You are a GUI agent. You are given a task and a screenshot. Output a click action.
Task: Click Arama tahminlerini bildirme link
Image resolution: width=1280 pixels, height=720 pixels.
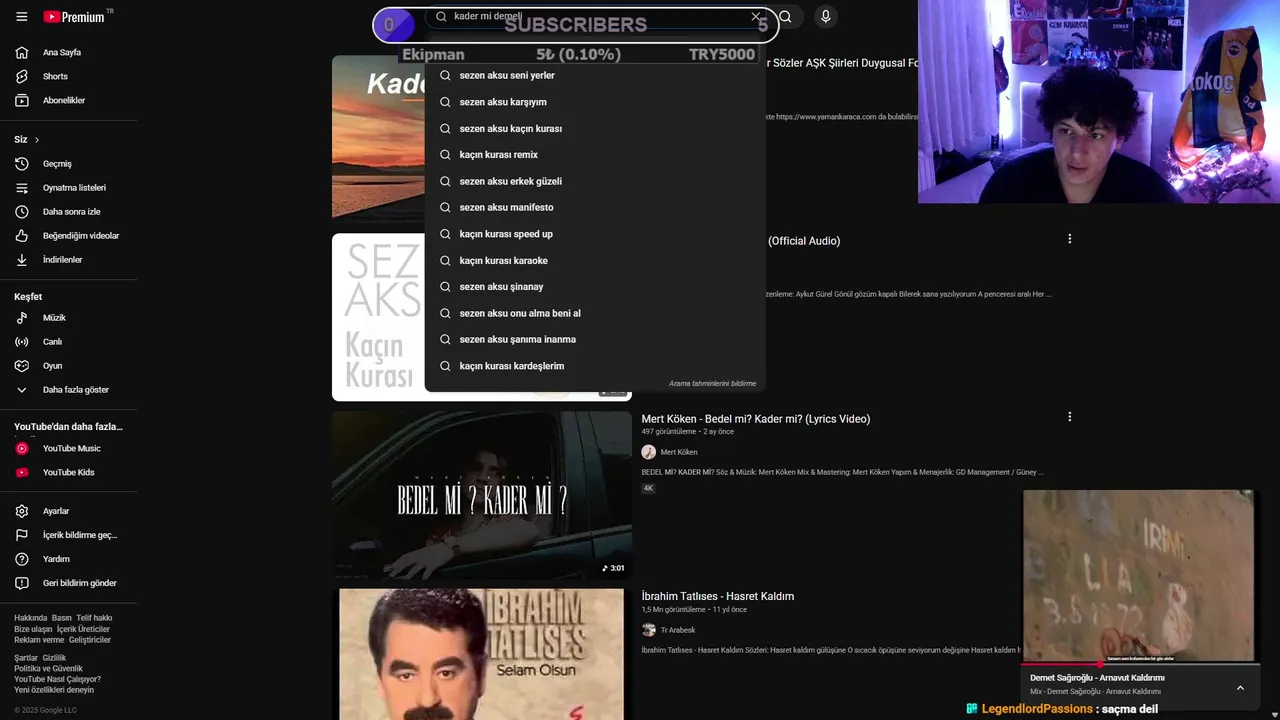[712, 384]
